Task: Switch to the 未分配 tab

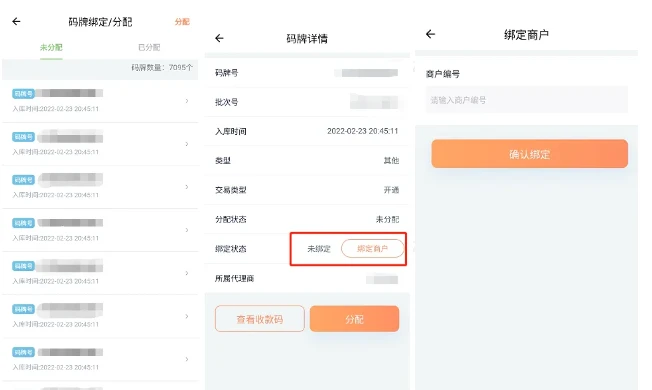Action: [51, 47]
